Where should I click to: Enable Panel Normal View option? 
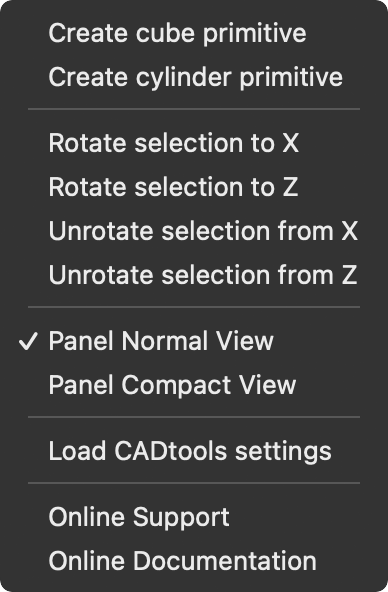pyautogui.click(x=194, y=341)
